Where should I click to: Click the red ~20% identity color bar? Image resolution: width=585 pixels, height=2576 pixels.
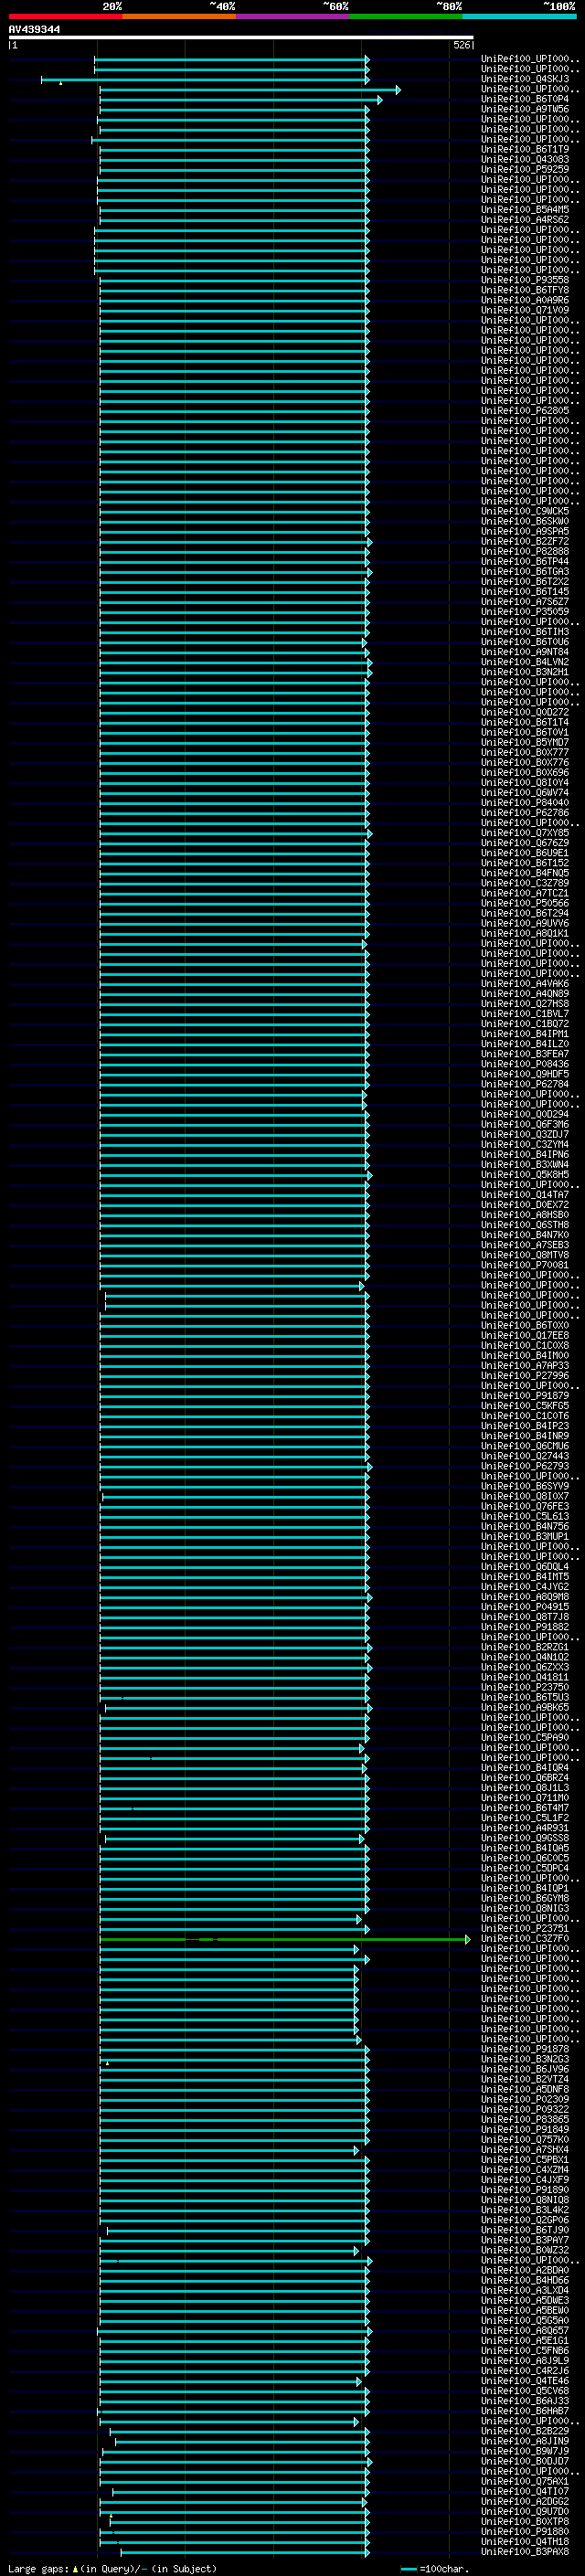(x=65, y=16)
